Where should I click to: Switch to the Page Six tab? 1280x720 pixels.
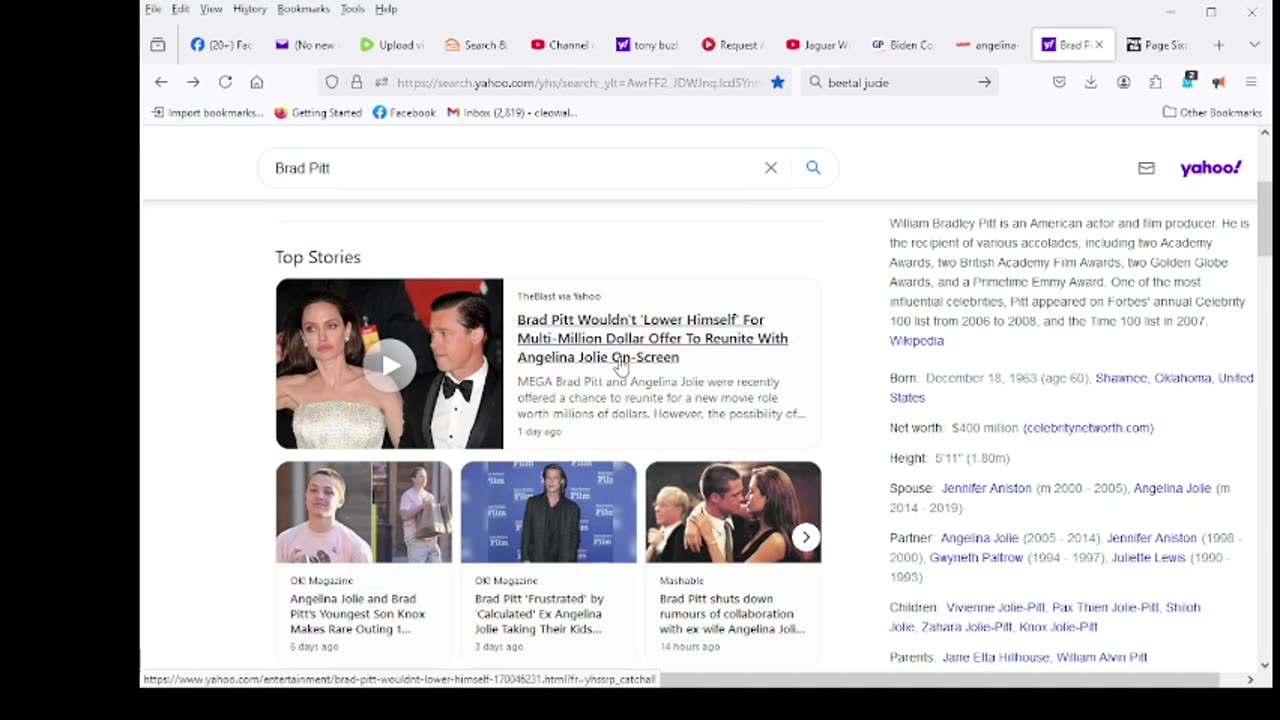[x=1157, y=45]
